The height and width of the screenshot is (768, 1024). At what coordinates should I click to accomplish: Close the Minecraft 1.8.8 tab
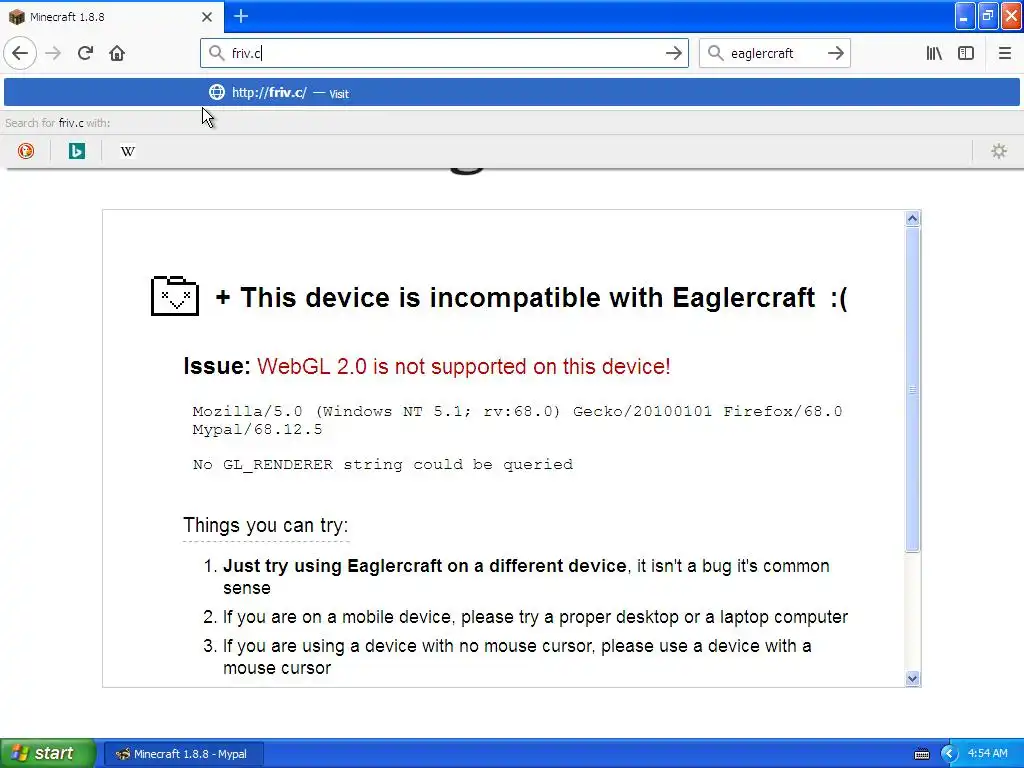tap(207, 17)
